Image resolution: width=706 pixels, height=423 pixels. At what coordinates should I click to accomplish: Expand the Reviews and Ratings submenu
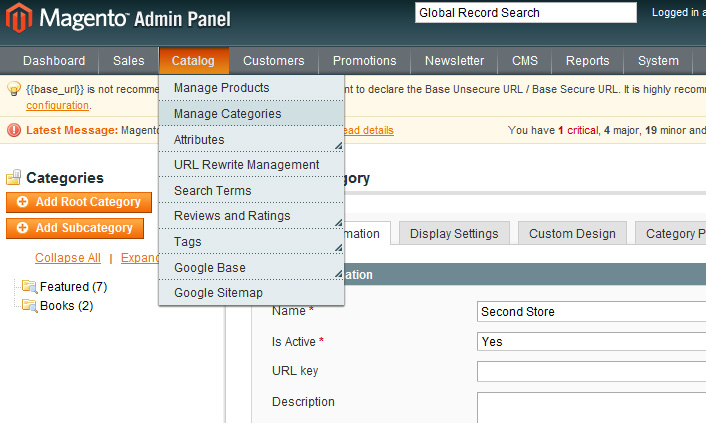tap(251, 216)
